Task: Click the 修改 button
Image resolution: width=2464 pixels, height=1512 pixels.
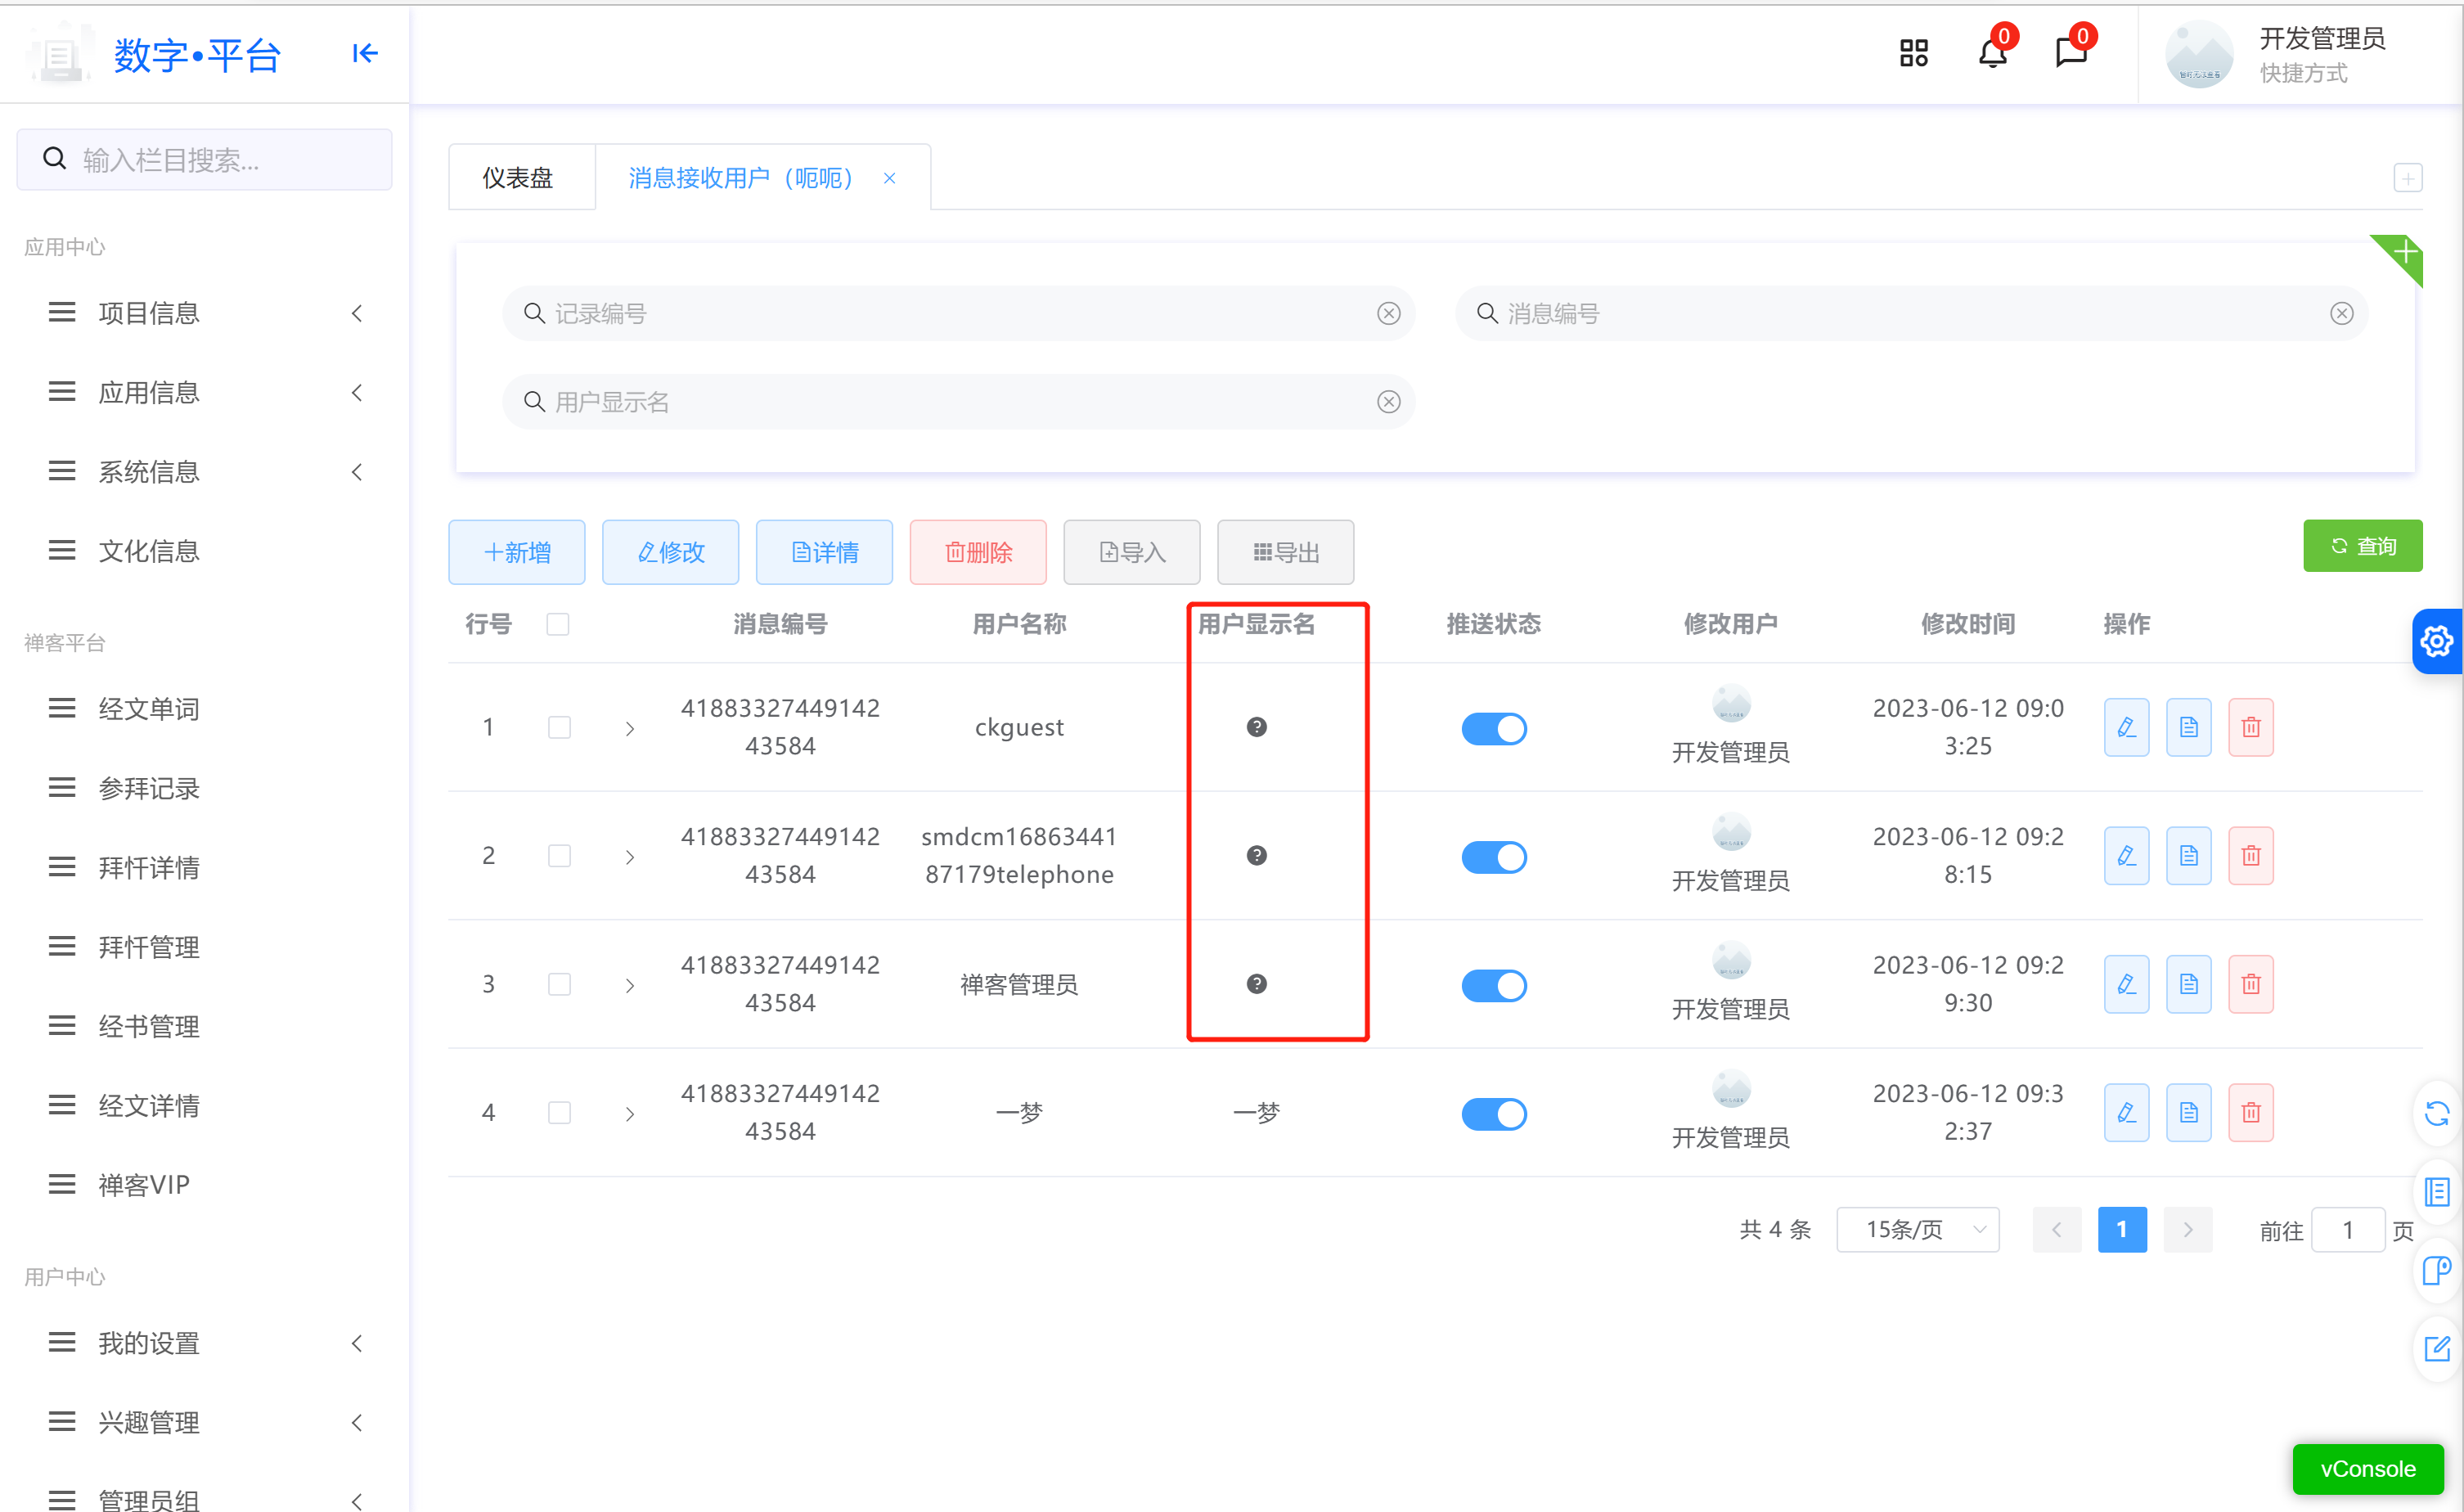Action: click(670, 552)
